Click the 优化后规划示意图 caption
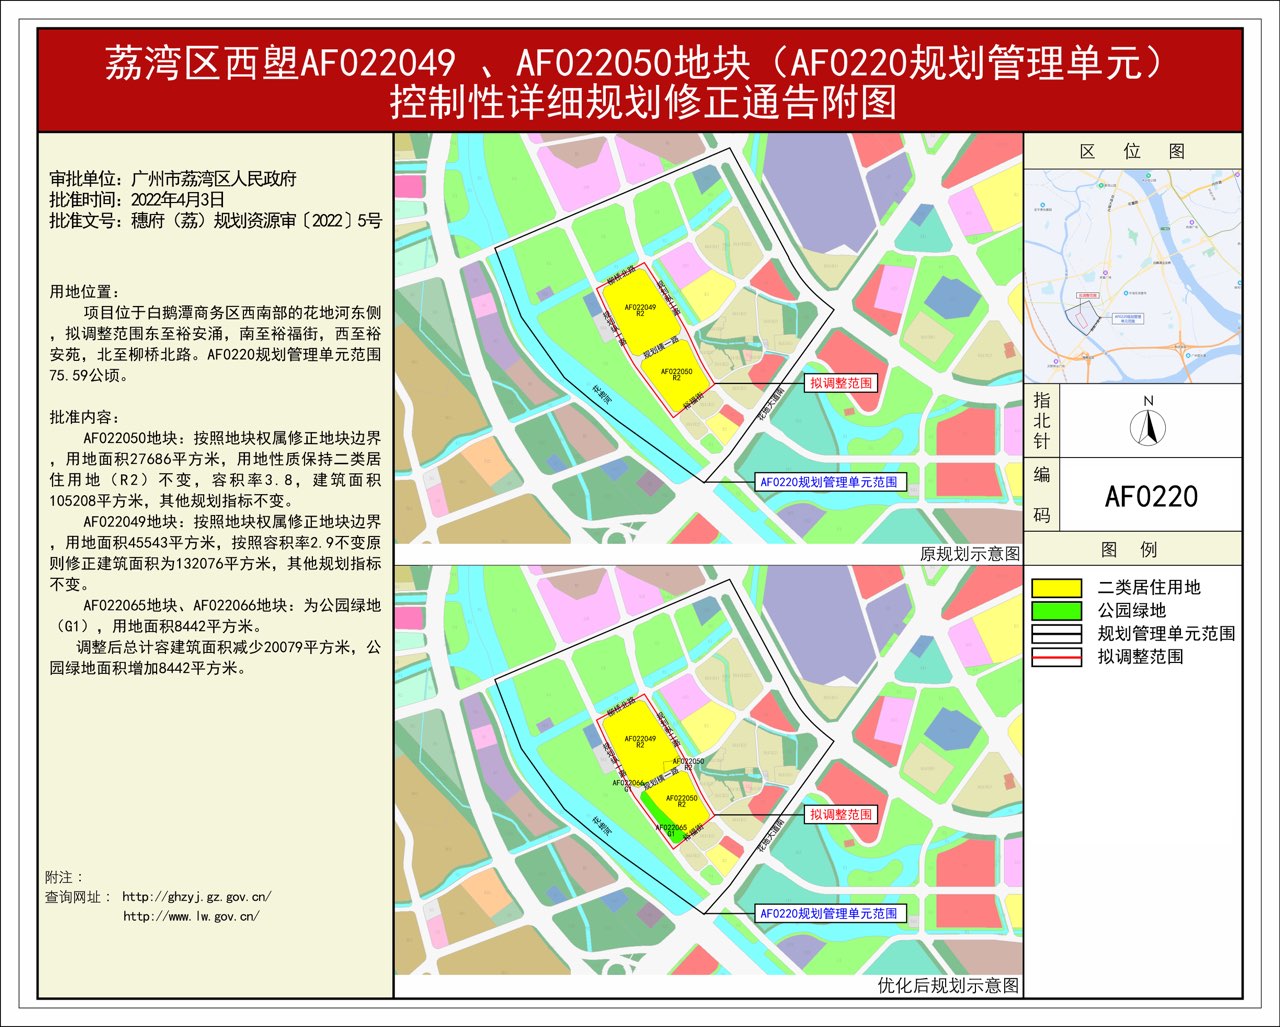The width and height of the screenshot is (1280, 1027). click(x=948, y=986)
